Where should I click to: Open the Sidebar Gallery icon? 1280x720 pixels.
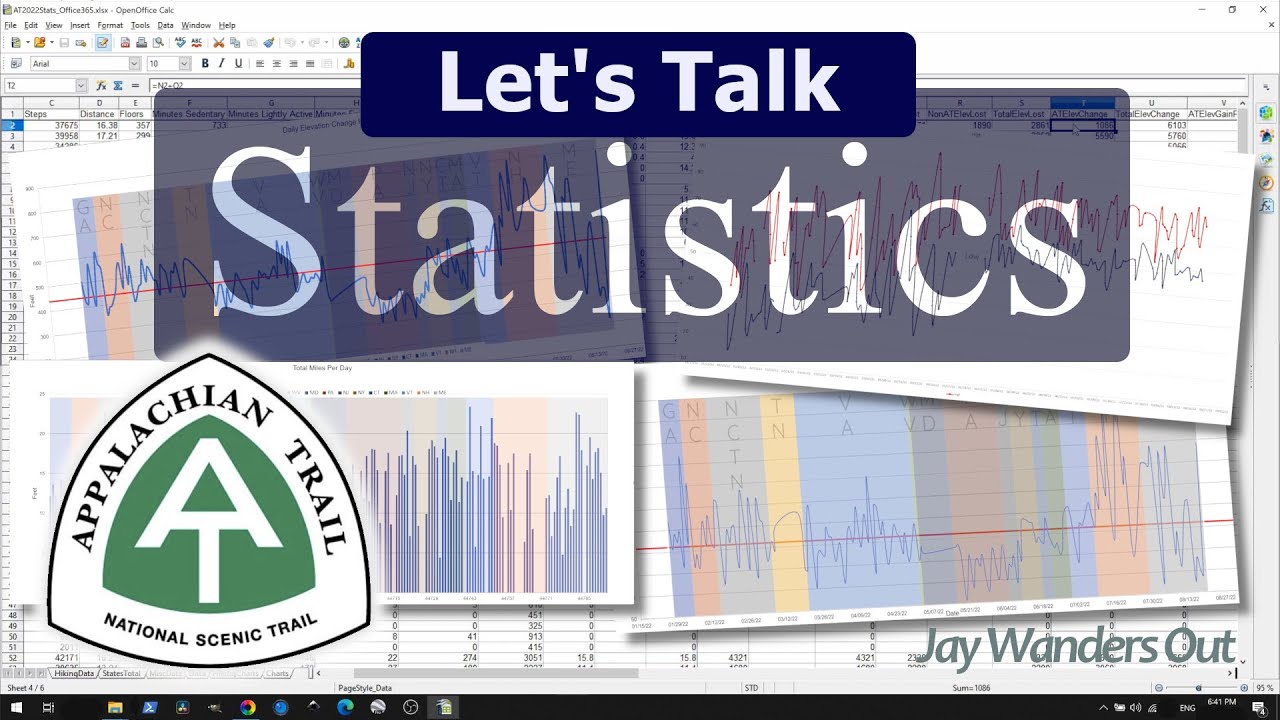1266,158
